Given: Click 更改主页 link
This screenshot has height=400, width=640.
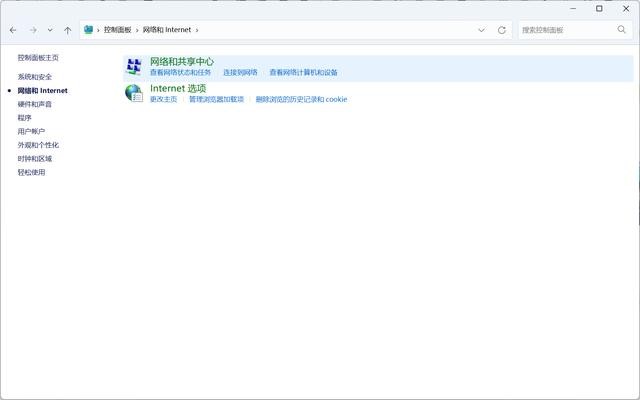Looking at the screenshot, I should coord(164,99).
